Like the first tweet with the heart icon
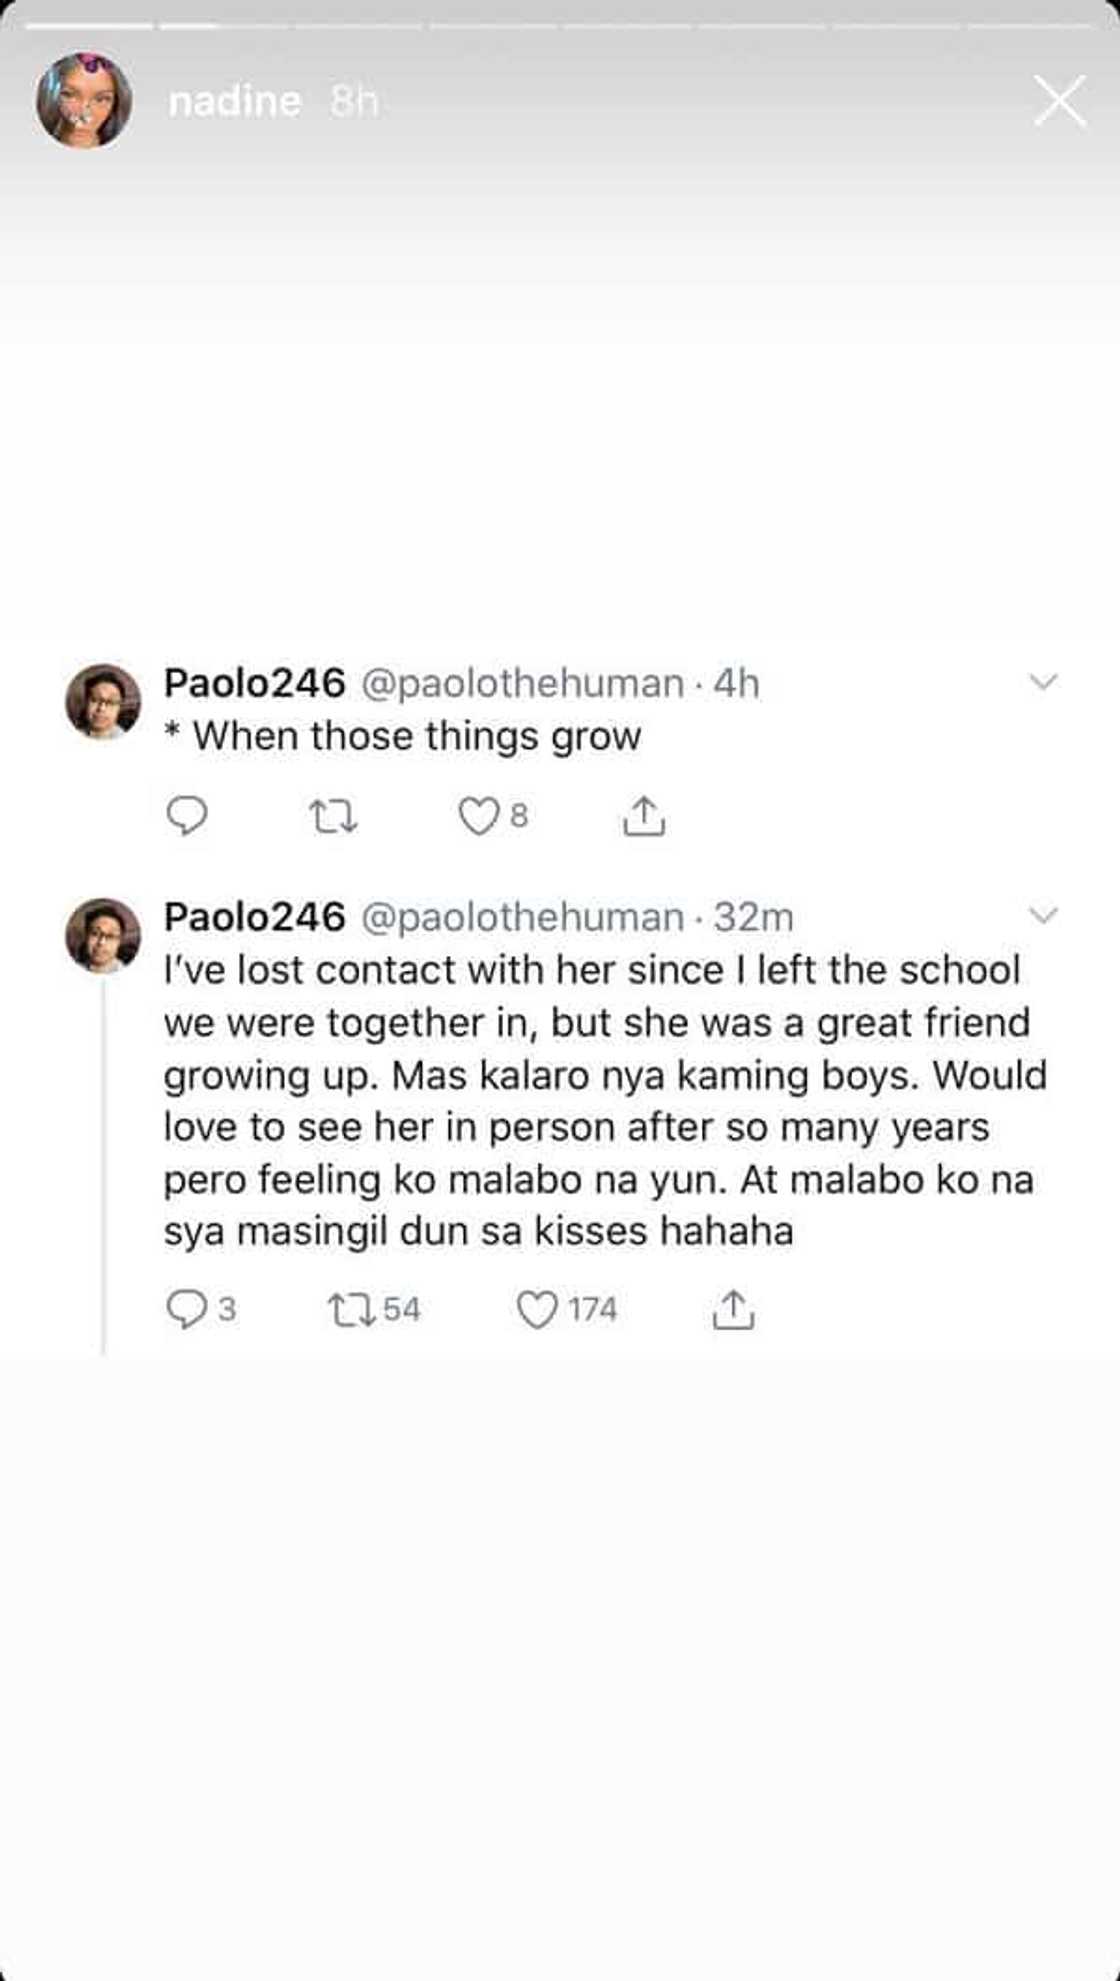The image size is (1120, 1981). [x=480, y=817]
